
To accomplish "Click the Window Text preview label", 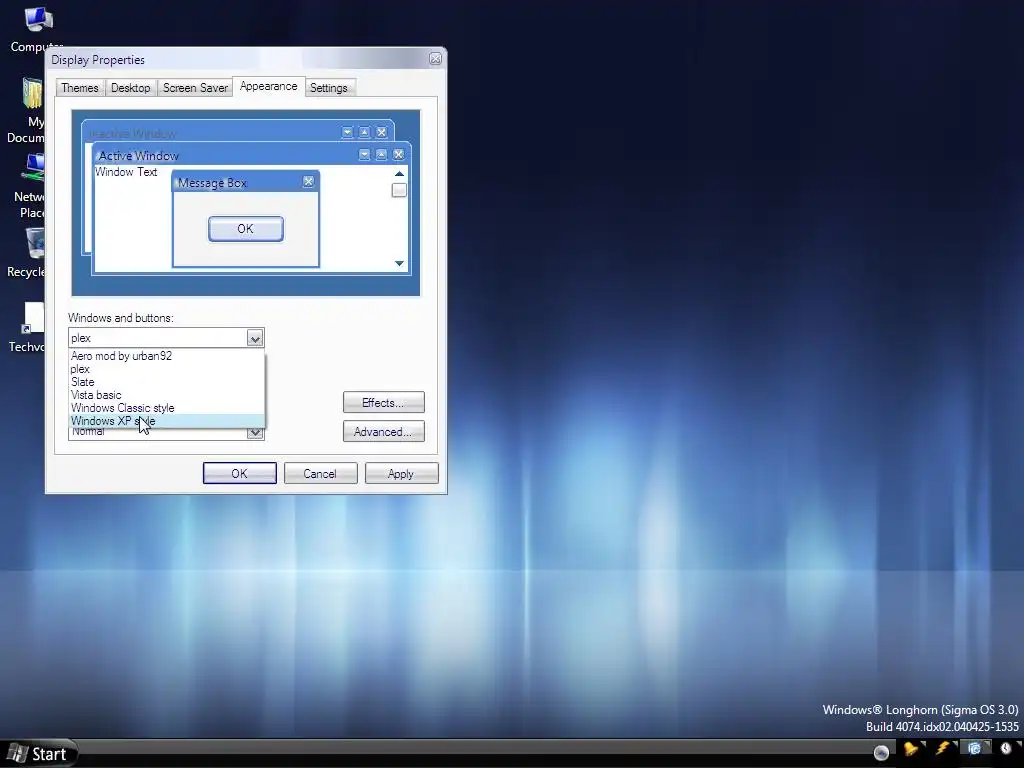I will (126, 172).
